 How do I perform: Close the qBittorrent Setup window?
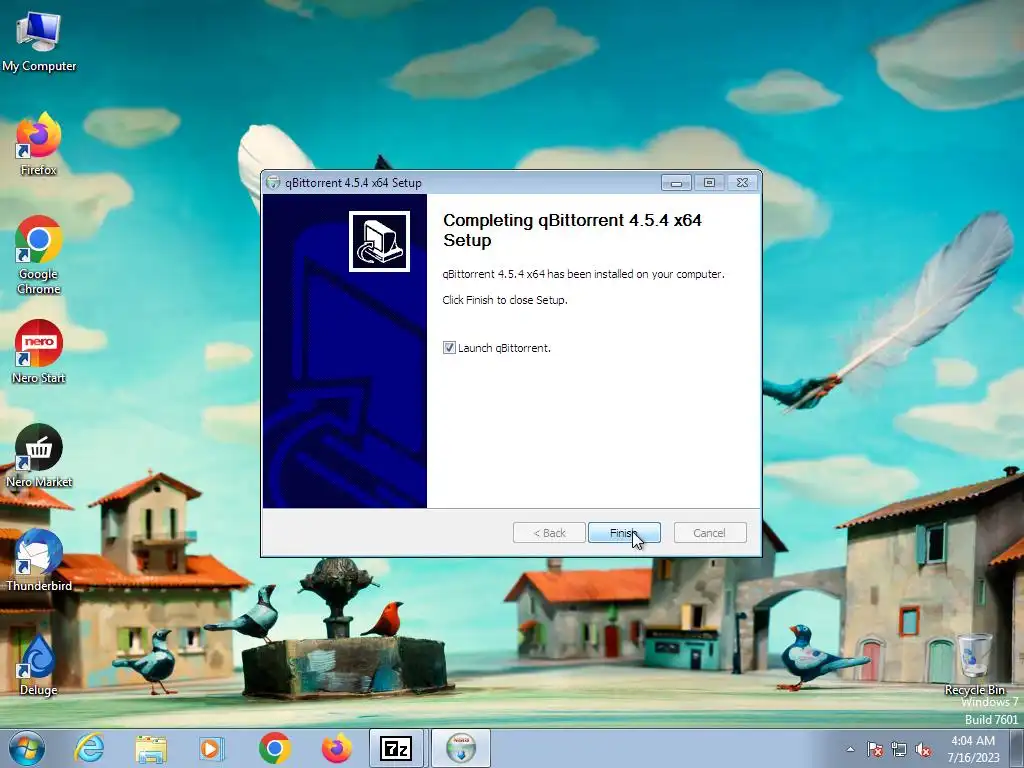click(x=742, y=183)
